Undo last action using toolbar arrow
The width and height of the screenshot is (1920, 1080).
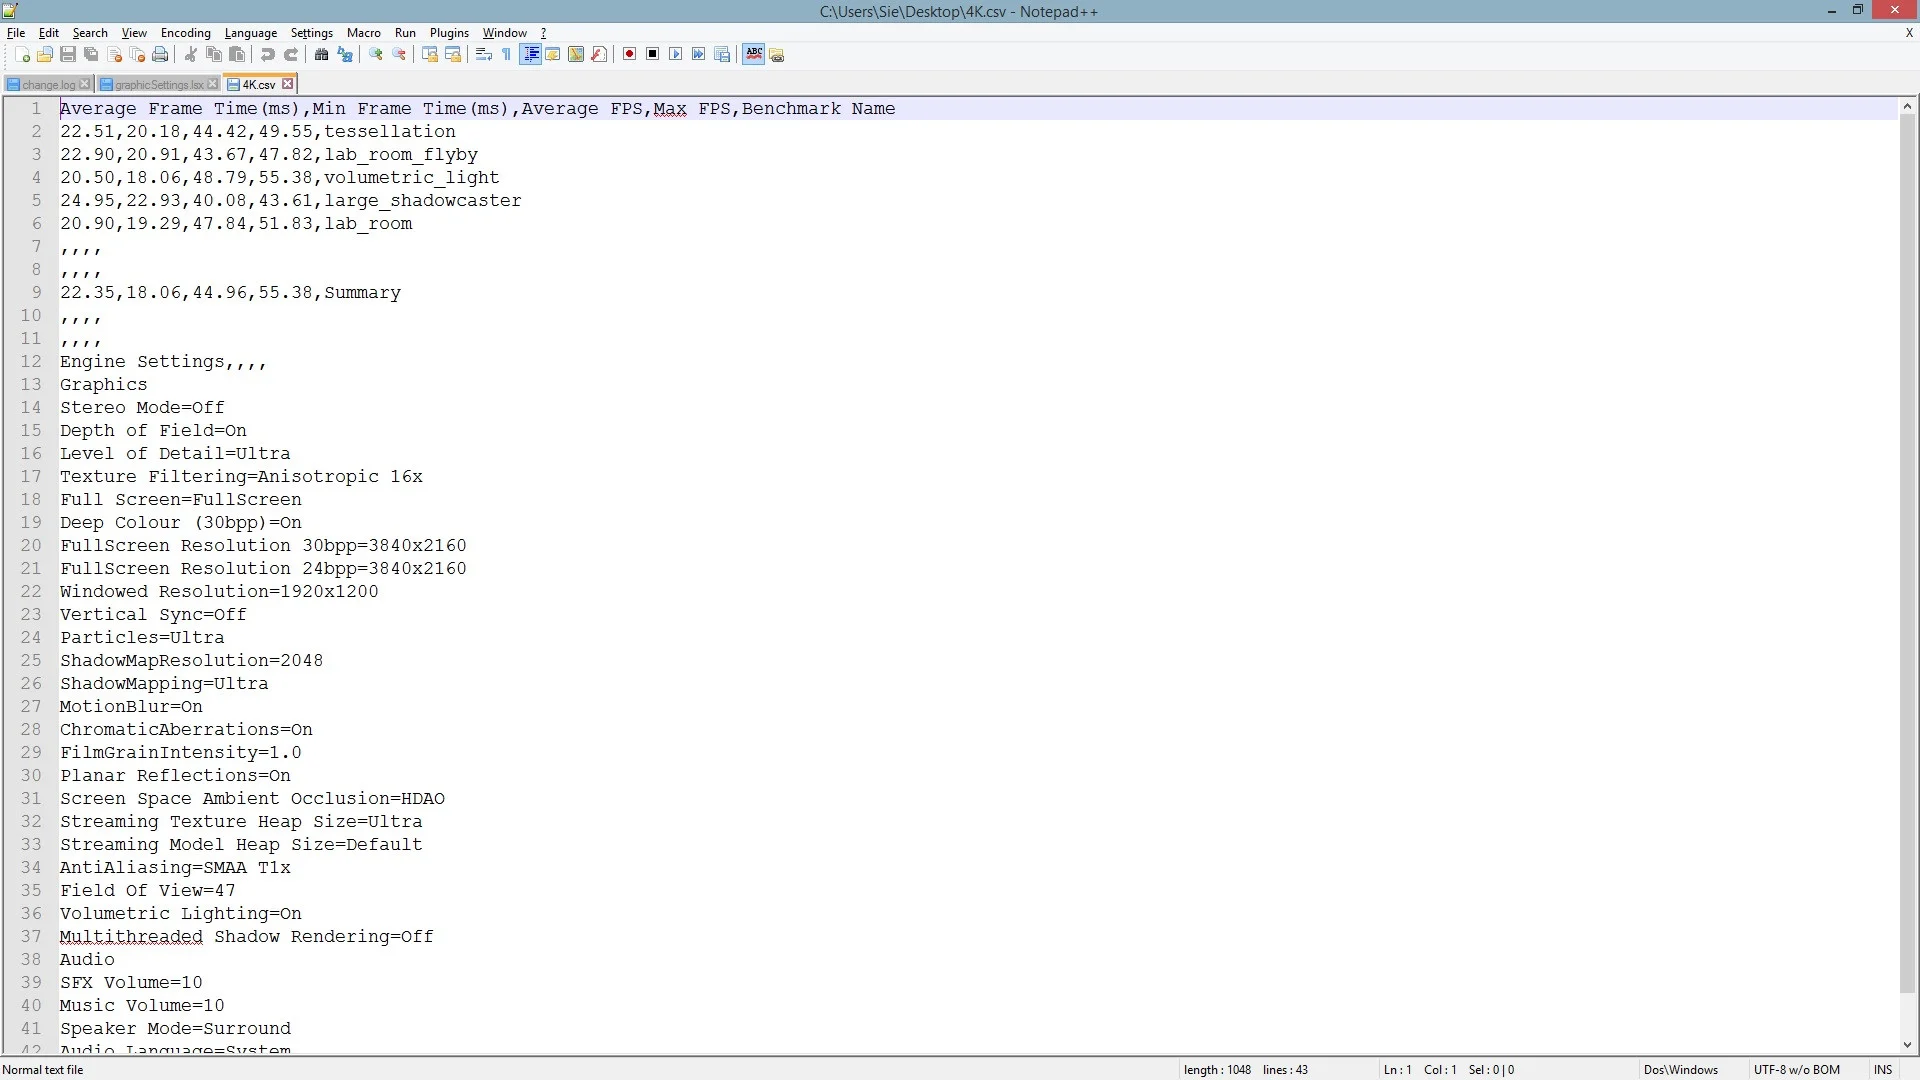[x=268, y=55]
